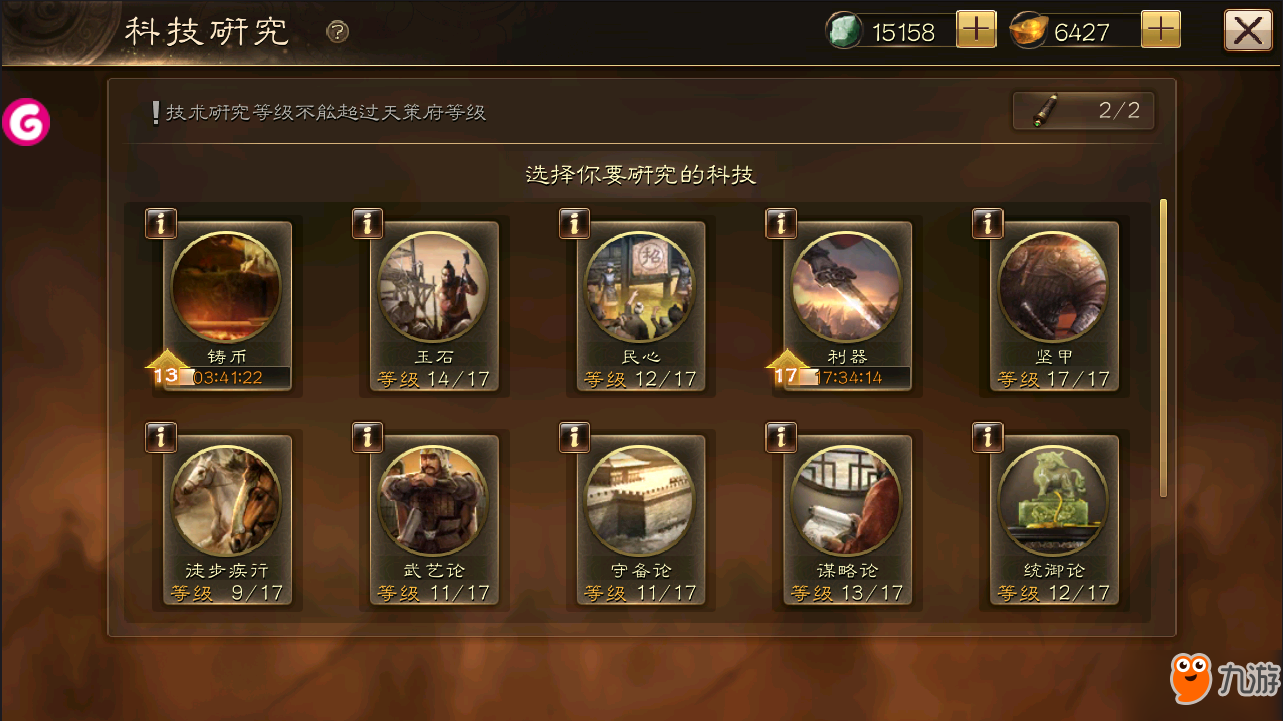
Task: Click info icon on 利器 card
Action: tap(781, 224)
